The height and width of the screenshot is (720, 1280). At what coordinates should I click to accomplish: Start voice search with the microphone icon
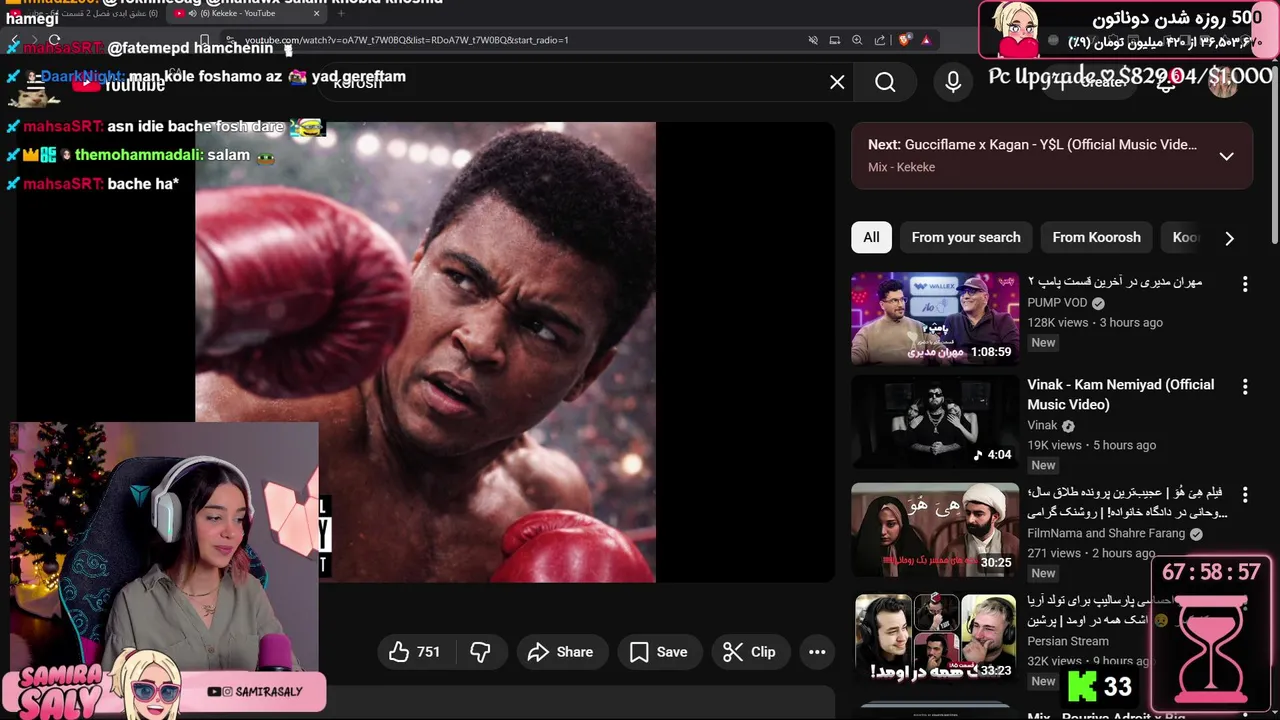(x=953, y=82)
